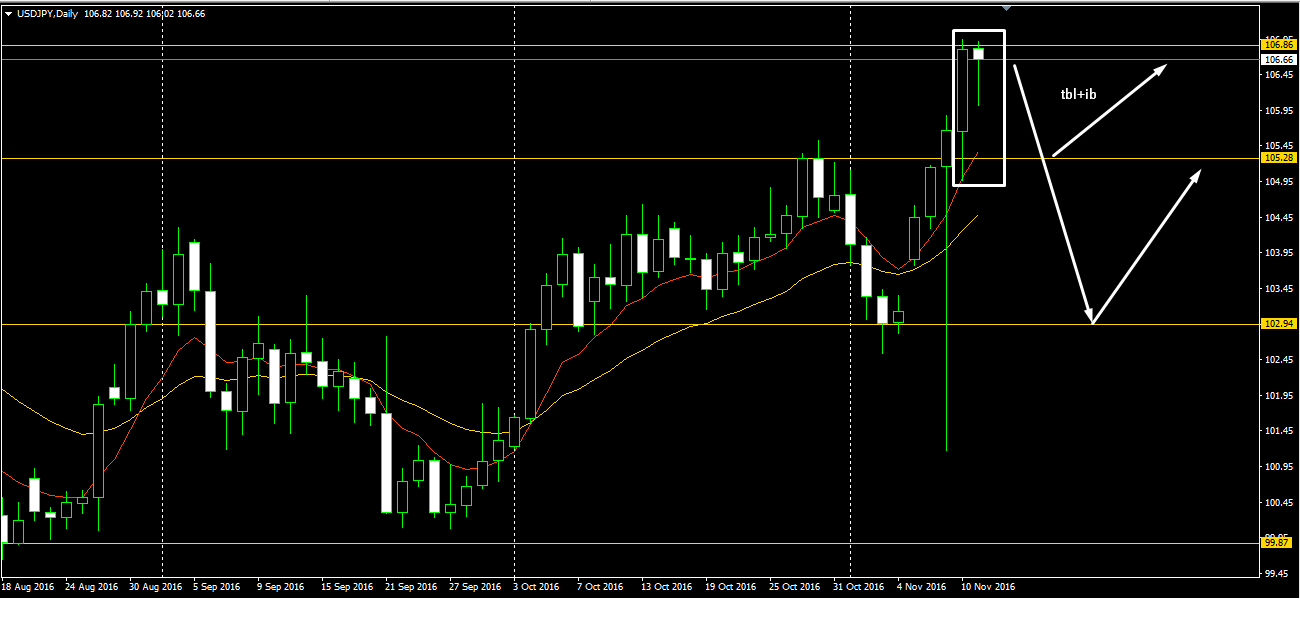This screenshot has height=630, width=1300.
Task: Click the 10 Nov 2016 date label
Action: click(x=988, y=587)
